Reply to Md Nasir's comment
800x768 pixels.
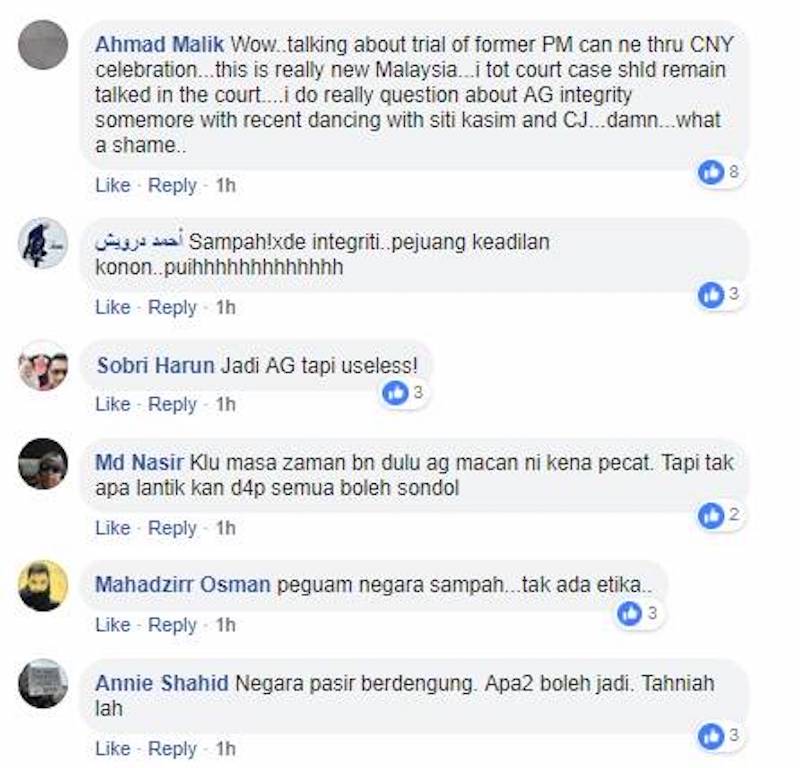click(x=172, y=528)
